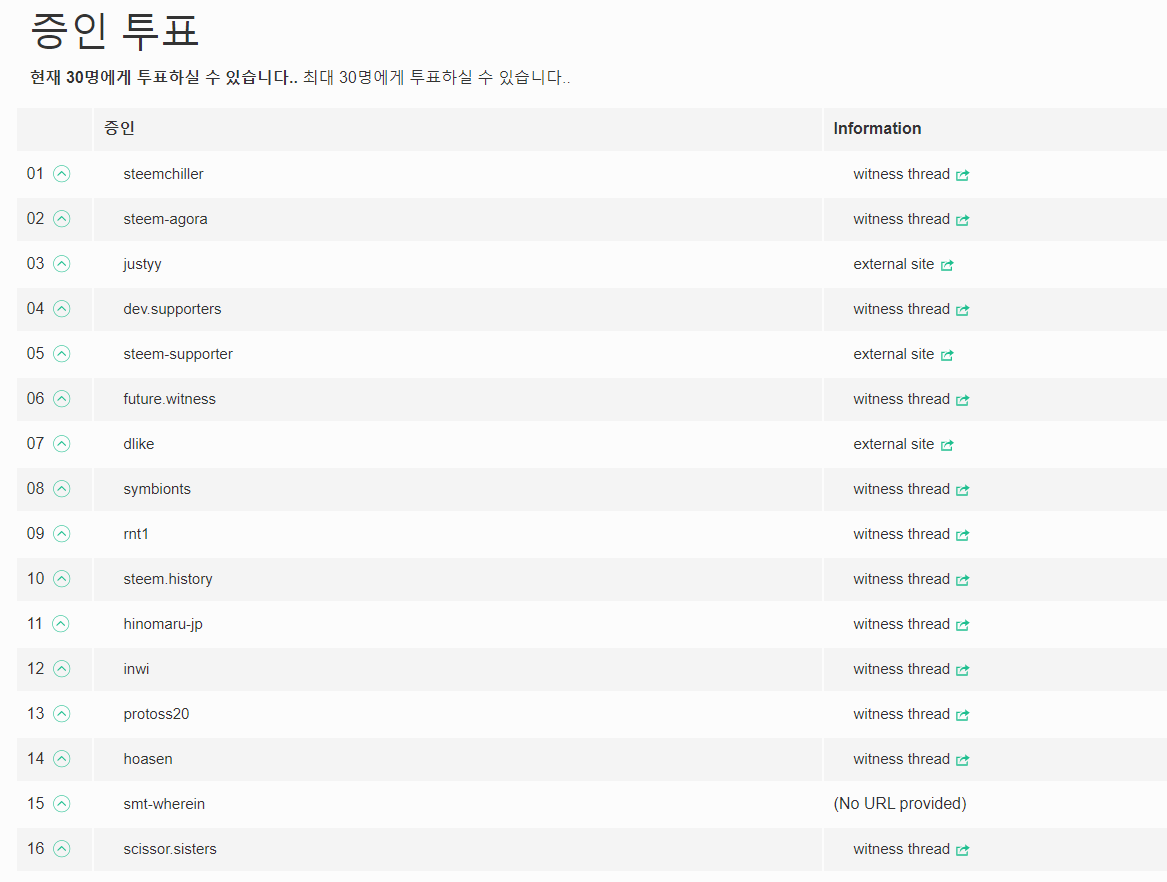This screenshot has height=882, width=1167.
Task: Open symbionts' witness thread link
Action: pos(911,489)
